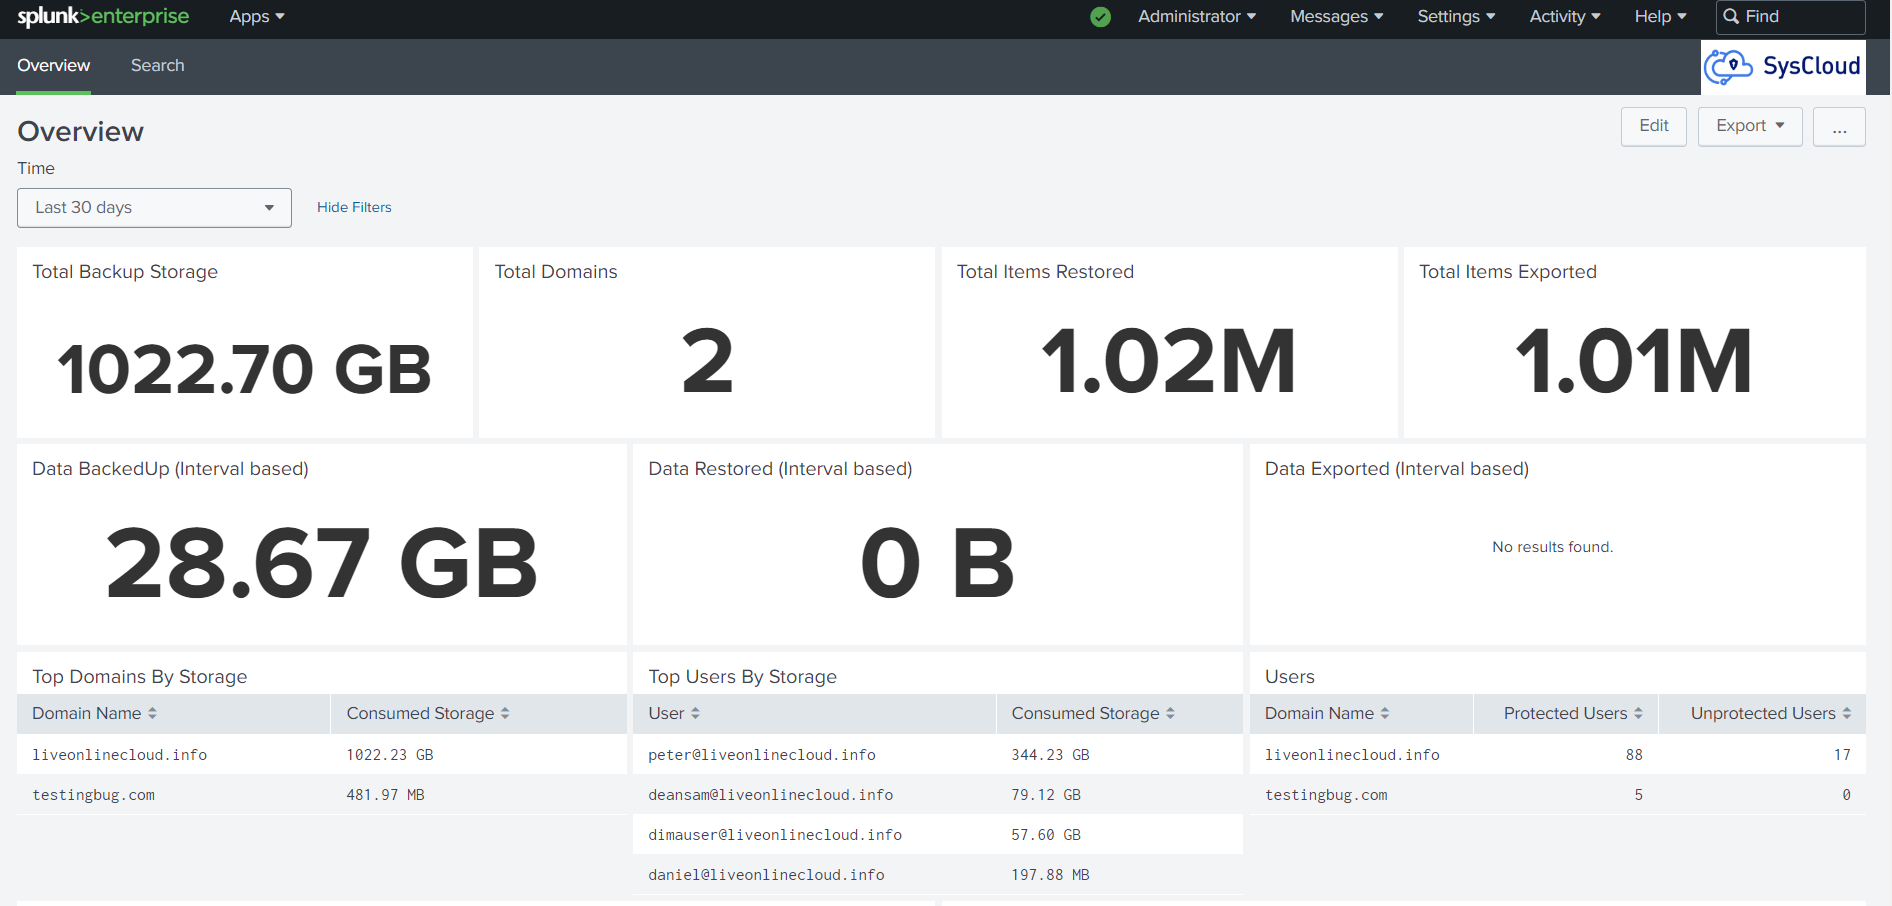Screen dimensions: 1892x906
Task: Click the 197.88 MB storage cell
Action: 1050,875
